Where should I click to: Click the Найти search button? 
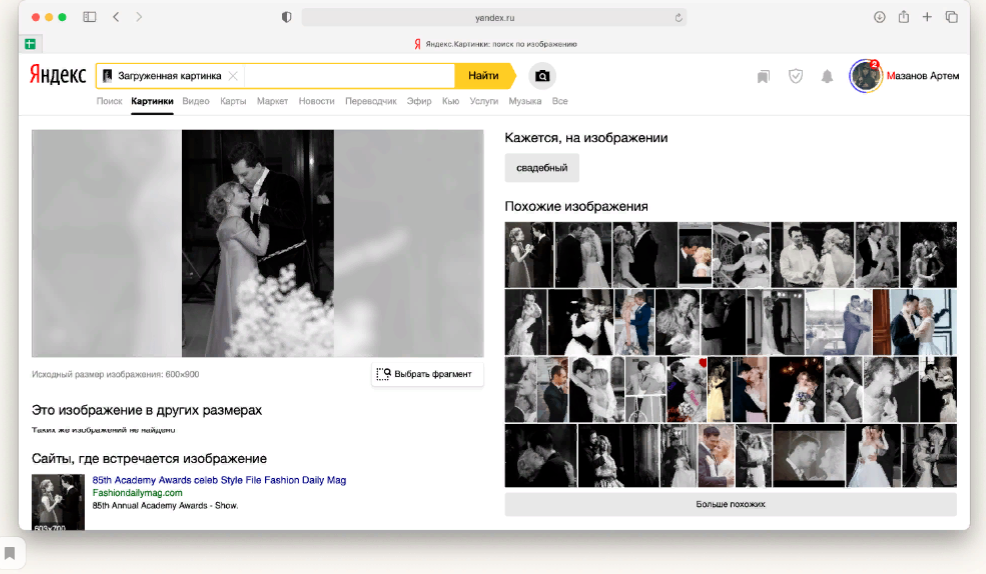[x=484, y=76]
